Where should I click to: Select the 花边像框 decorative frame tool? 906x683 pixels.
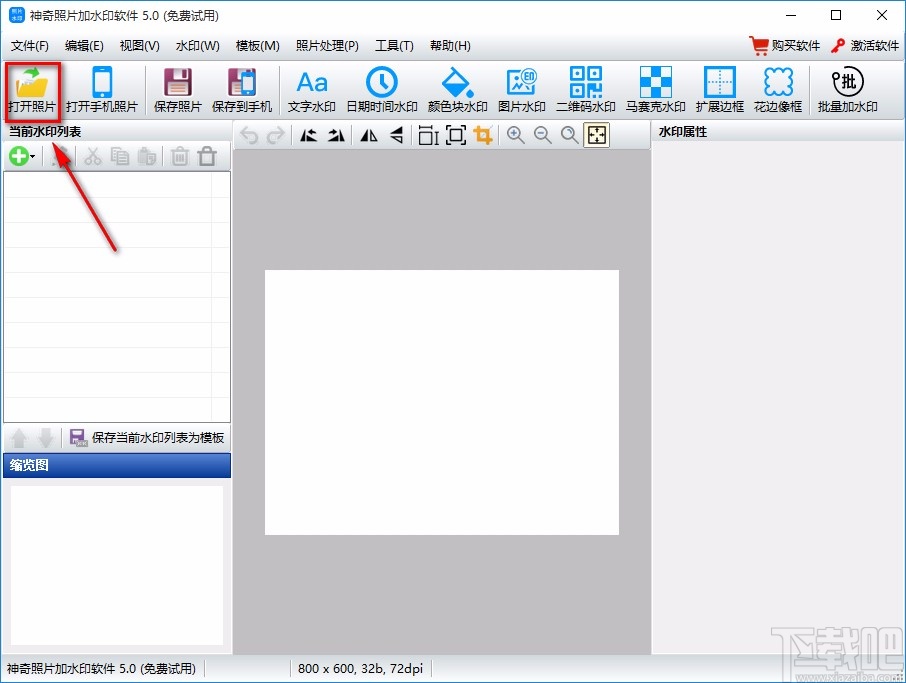(x=778, y=90)
